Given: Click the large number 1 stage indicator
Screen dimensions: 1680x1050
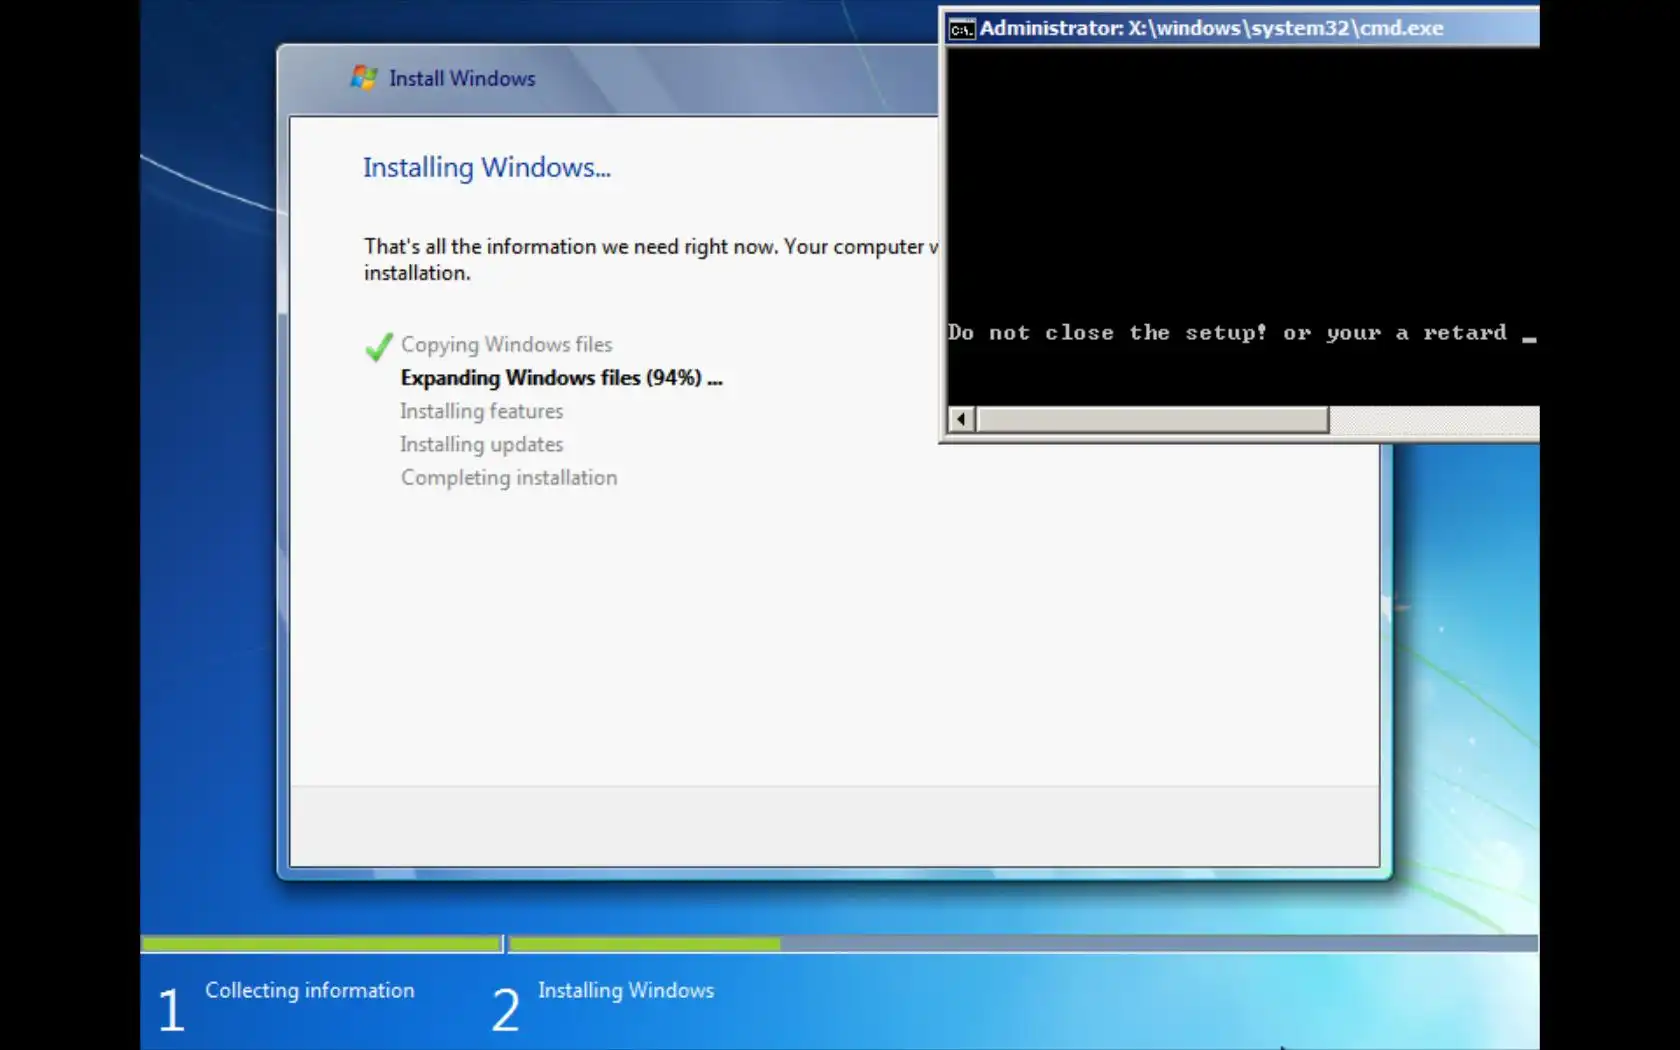Looking at the screenshot, I should pyautogui.click(x=172, y=1010).
